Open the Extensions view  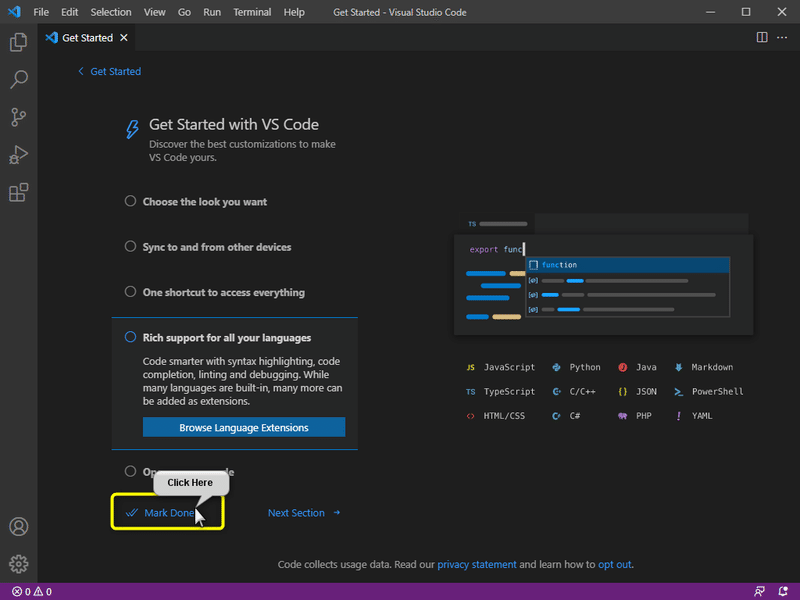tap(18, 192)
